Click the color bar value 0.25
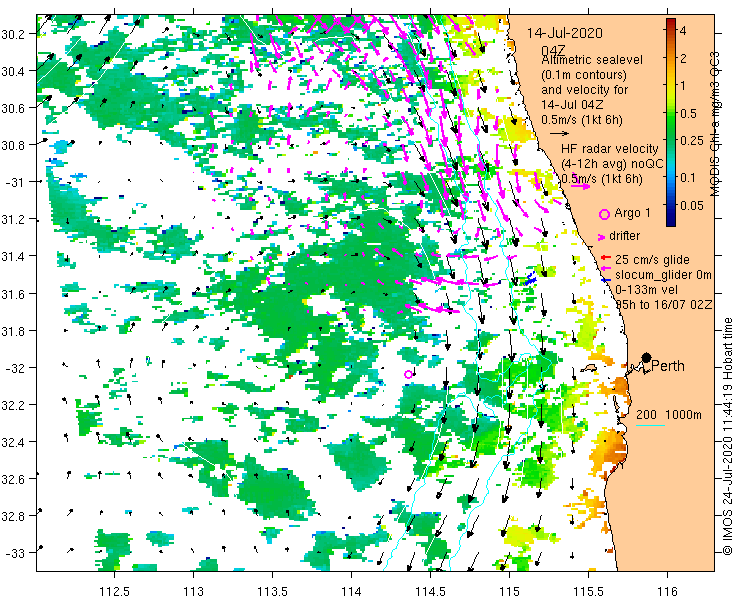This screenshot has height=600, width=740. 691,141
